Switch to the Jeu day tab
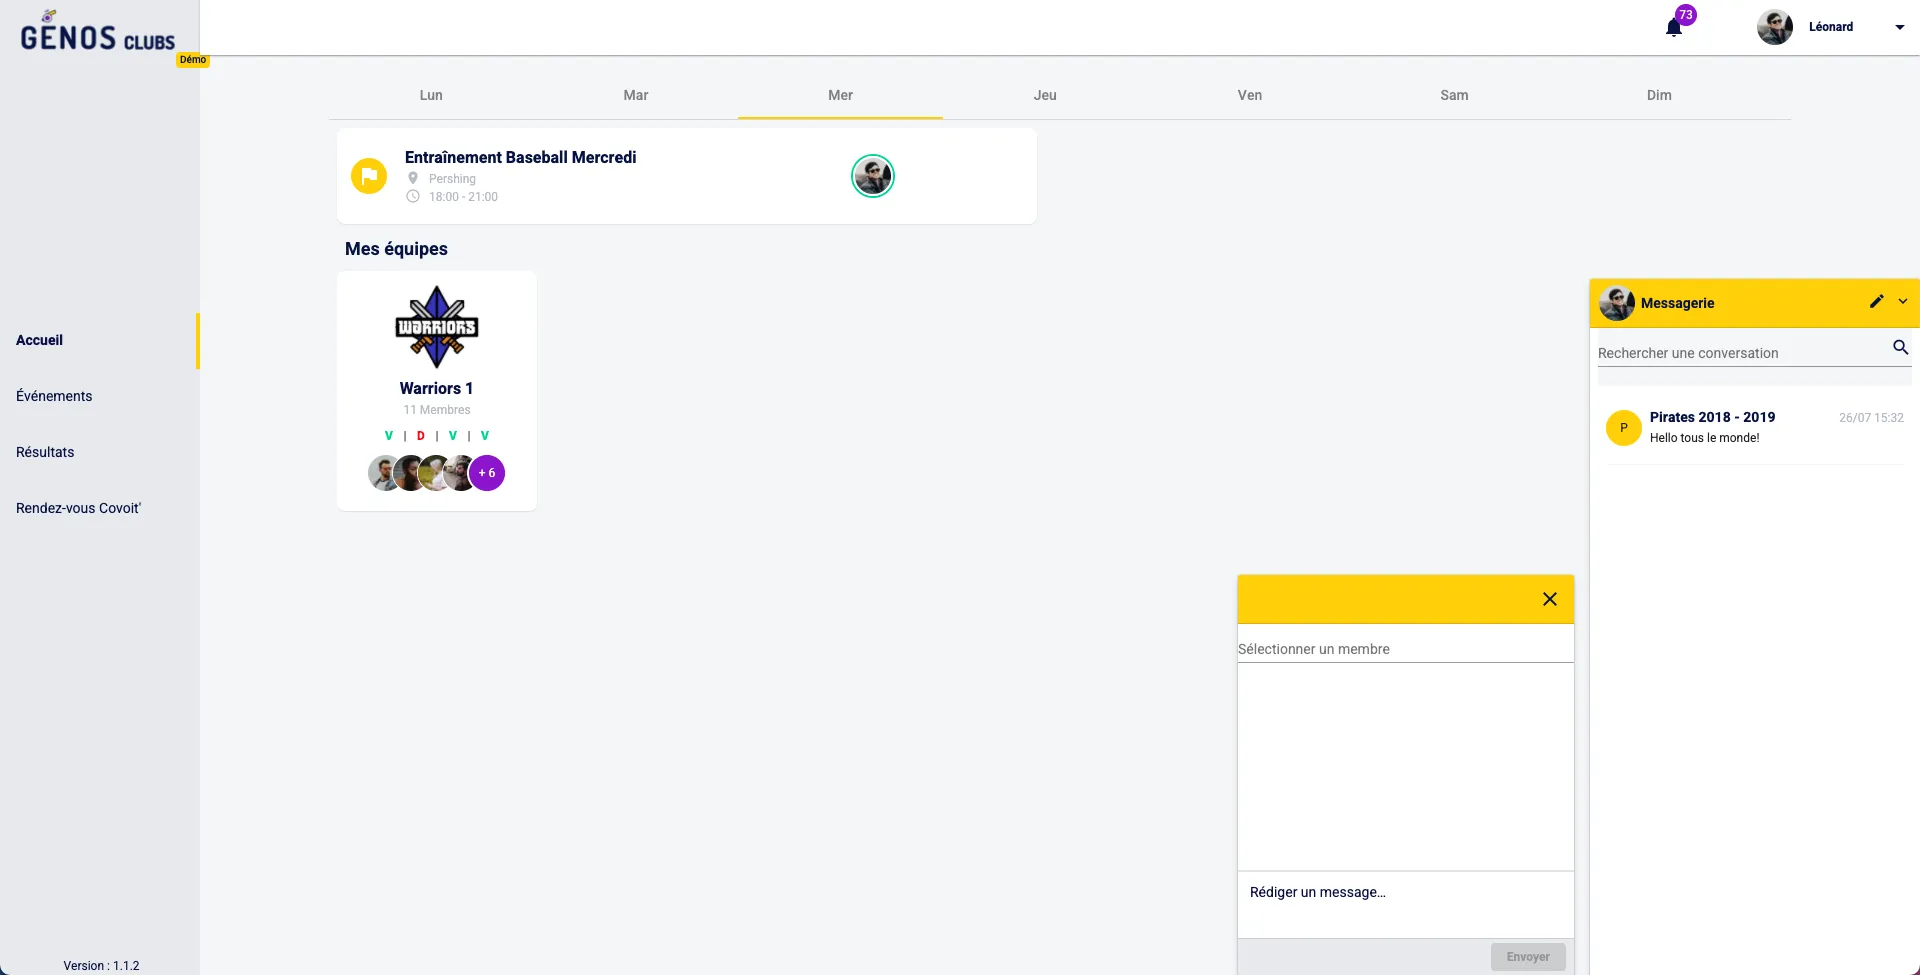This screenshot has height=975, width=1920. point(1044,95)
